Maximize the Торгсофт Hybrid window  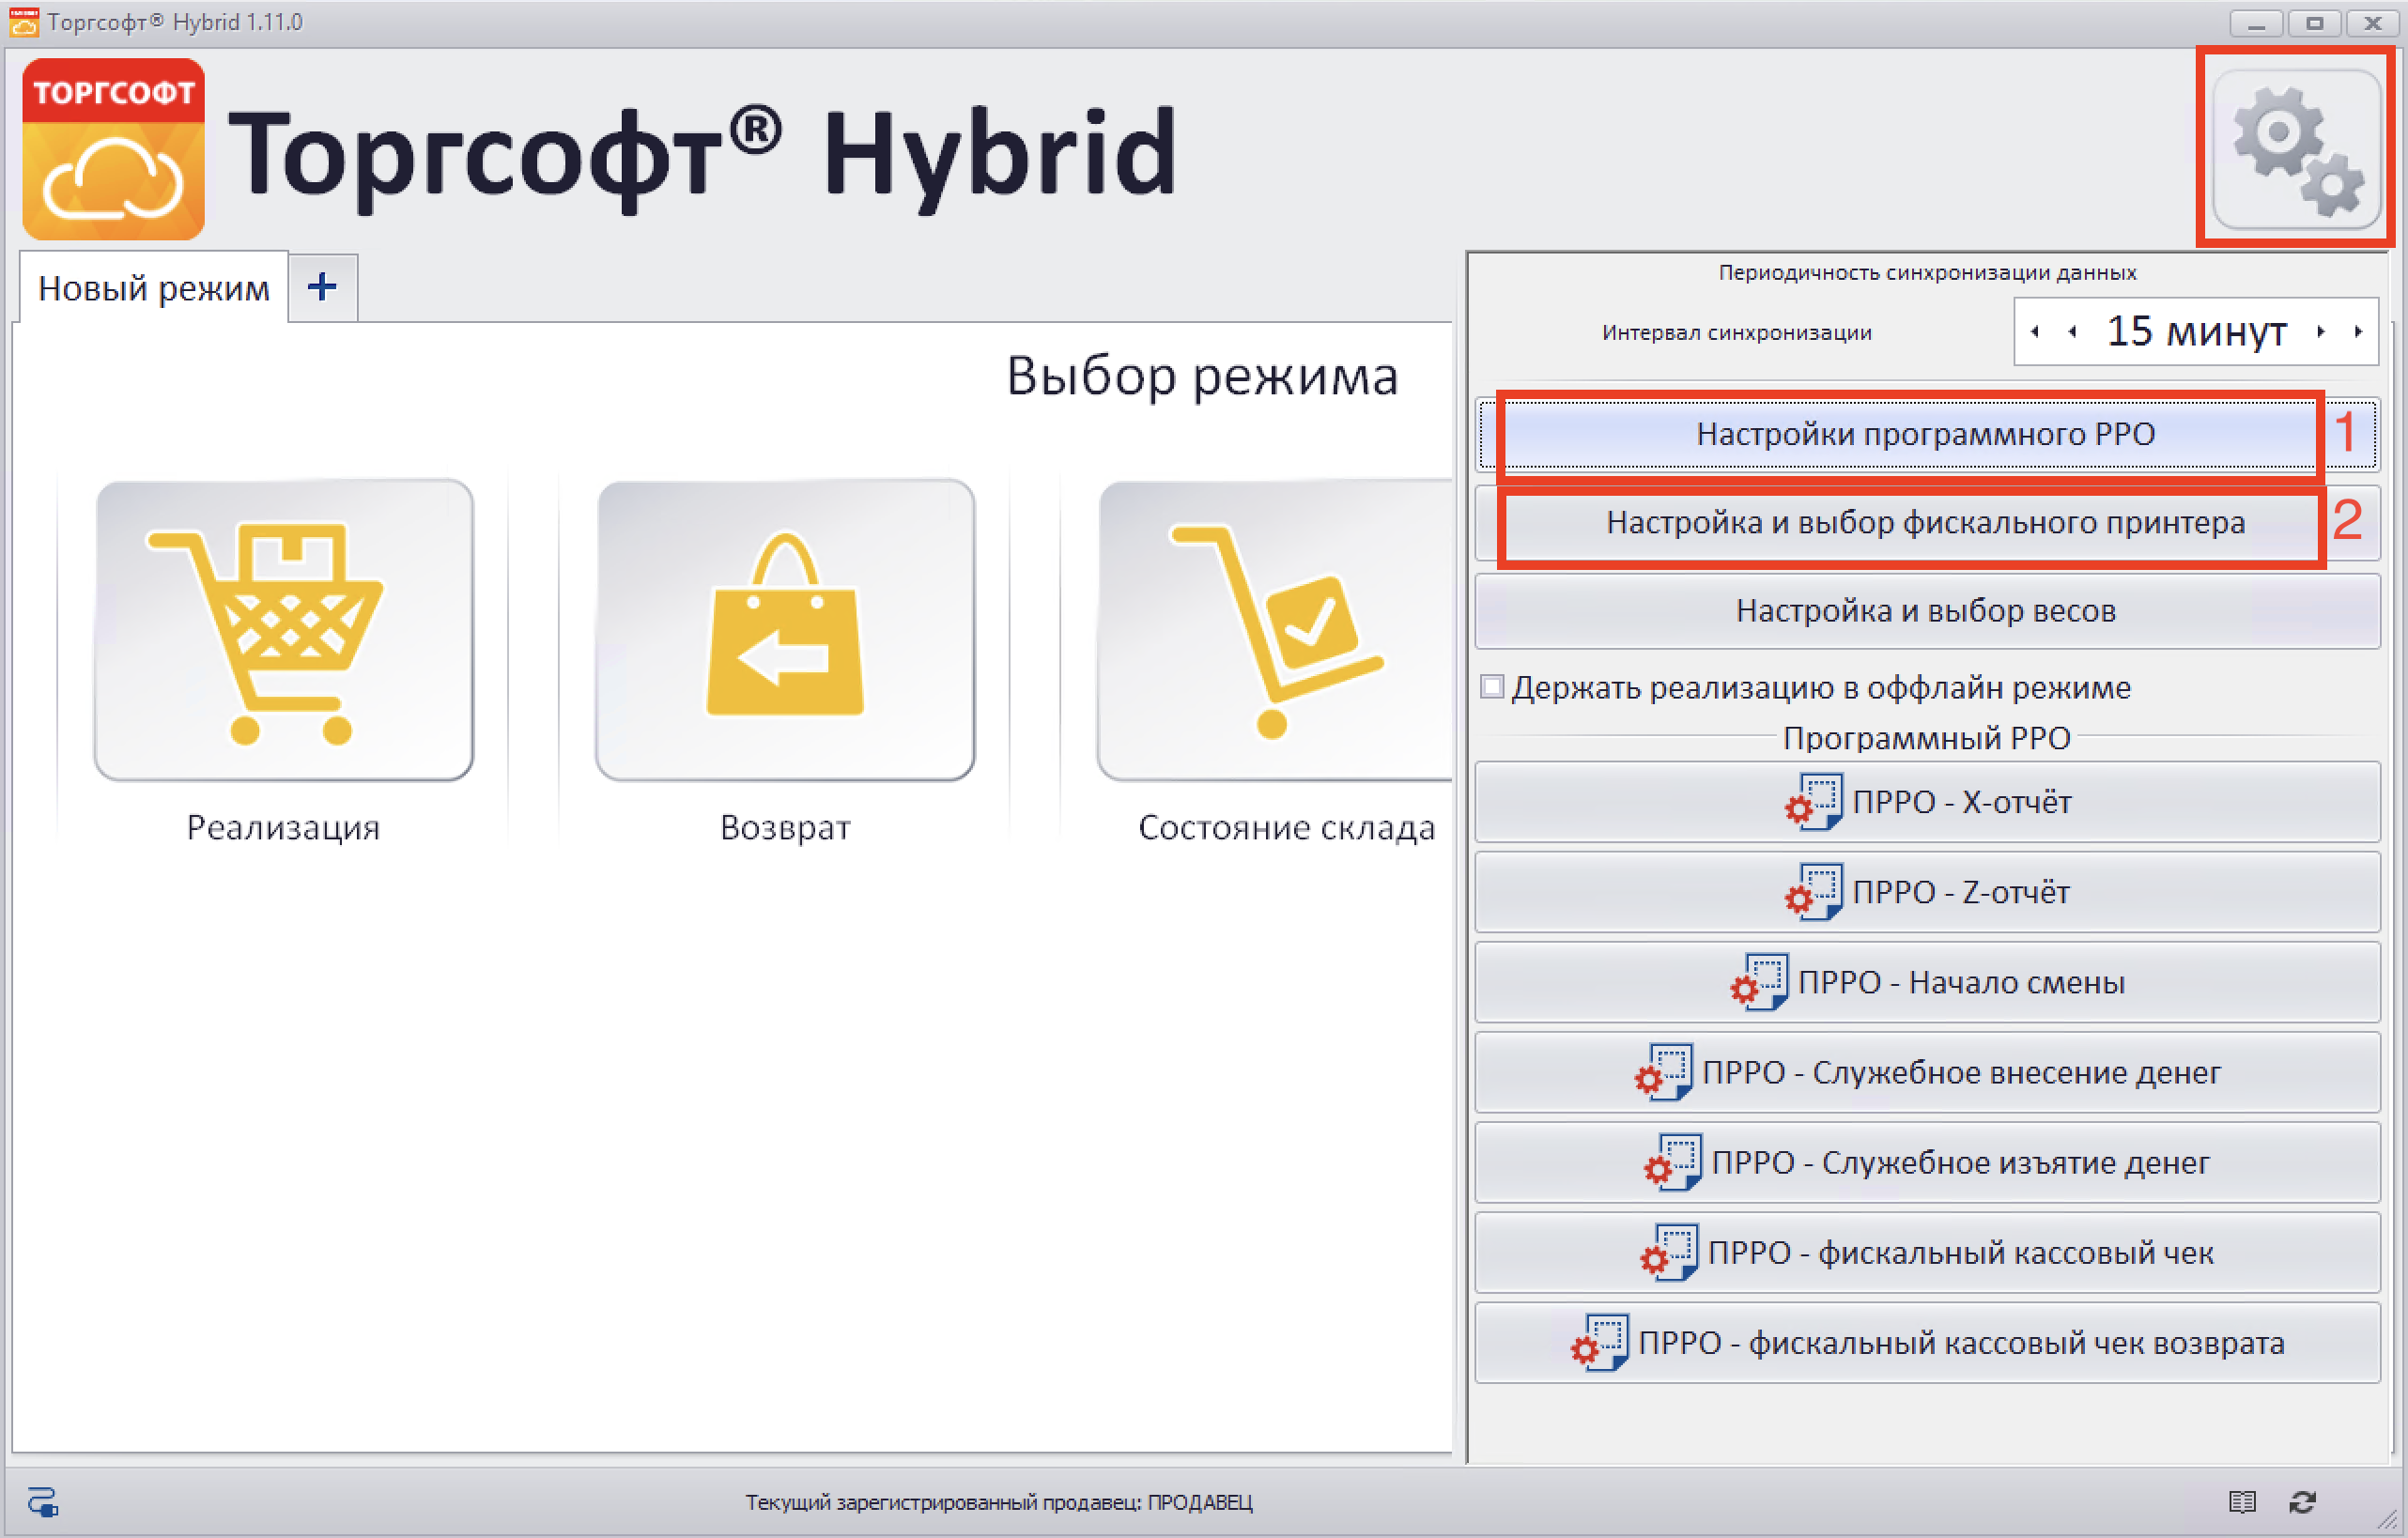point(2314,23)
